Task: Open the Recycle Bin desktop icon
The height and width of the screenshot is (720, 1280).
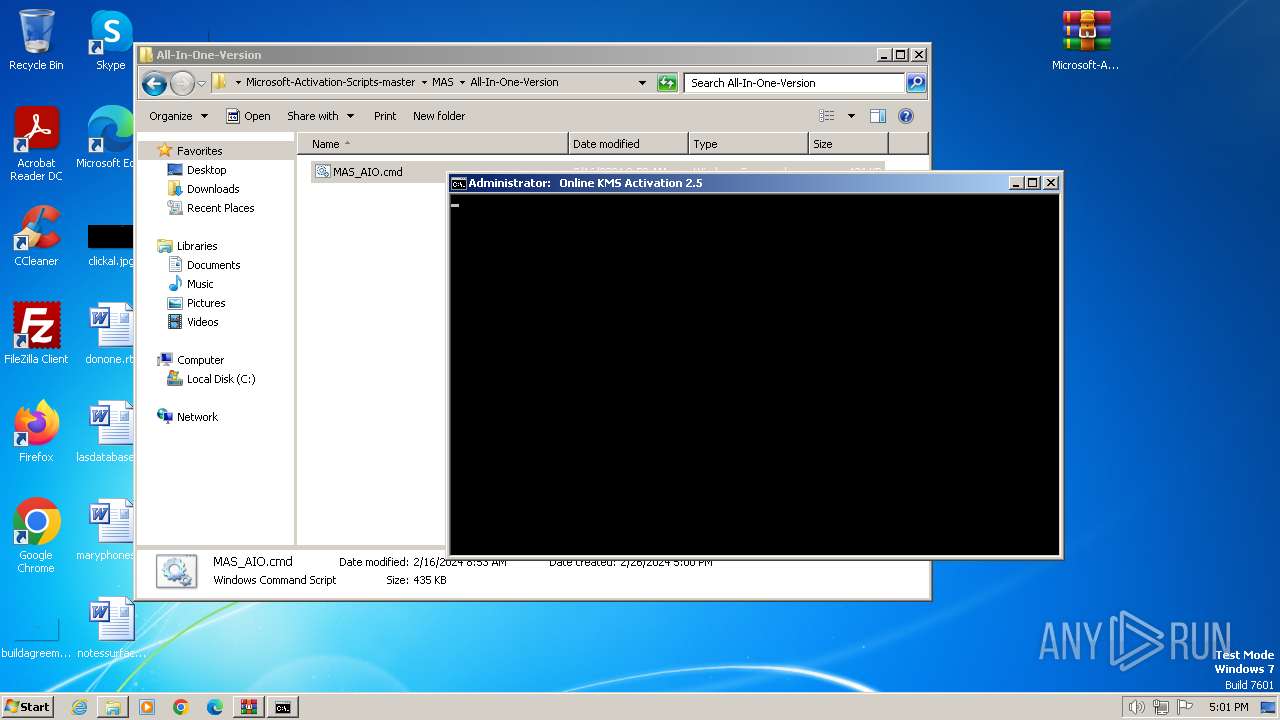Action: click(36, 40)
